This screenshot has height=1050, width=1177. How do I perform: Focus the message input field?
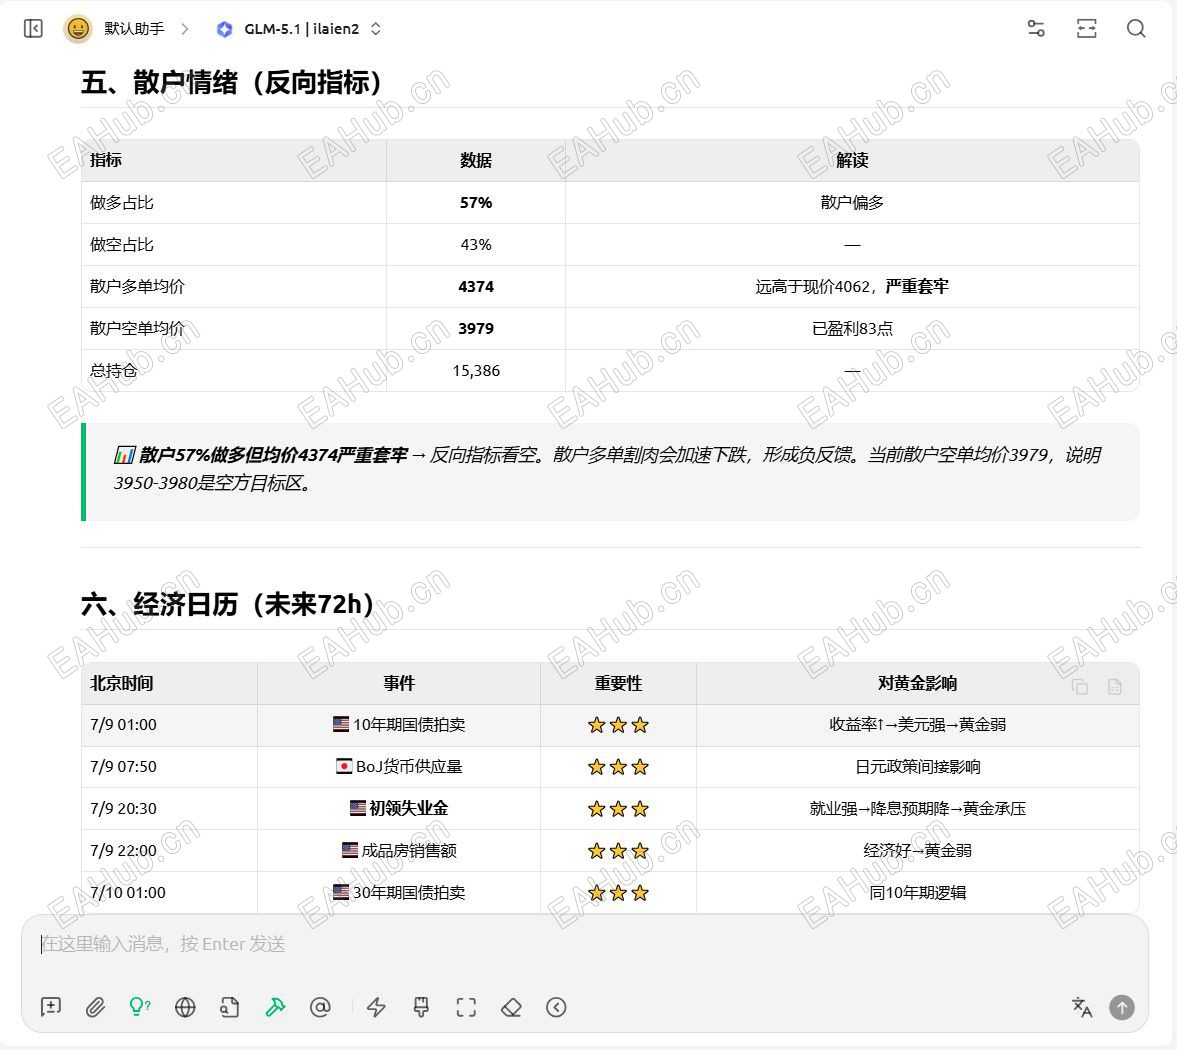[x=585, y=944]
